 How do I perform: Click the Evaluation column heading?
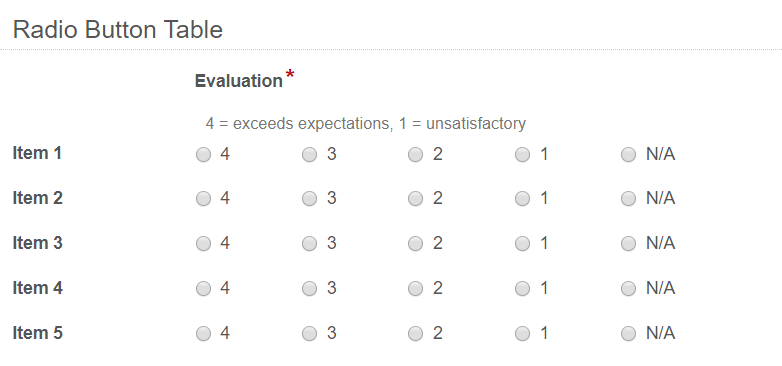click(x=239, y=81)
